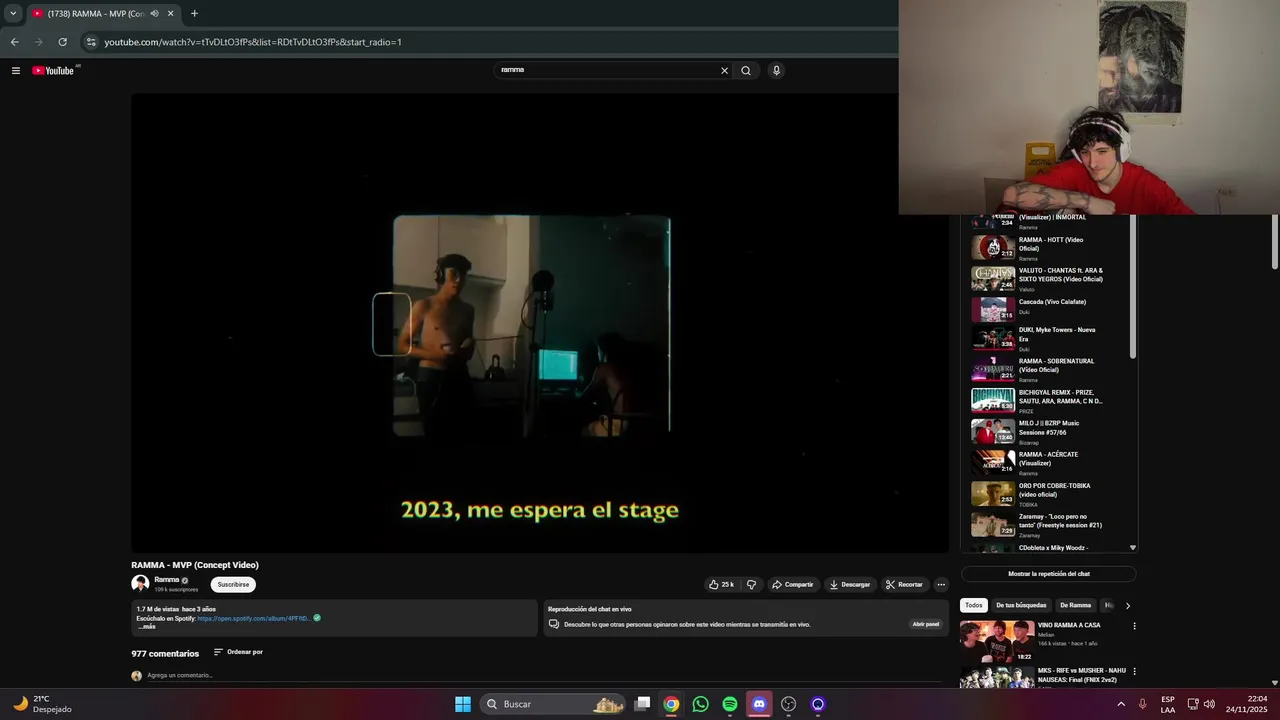This screenshot has width=1280, height=720.
Task: Open the volume speaker tray icon
Action: (x=1209, y=704)
